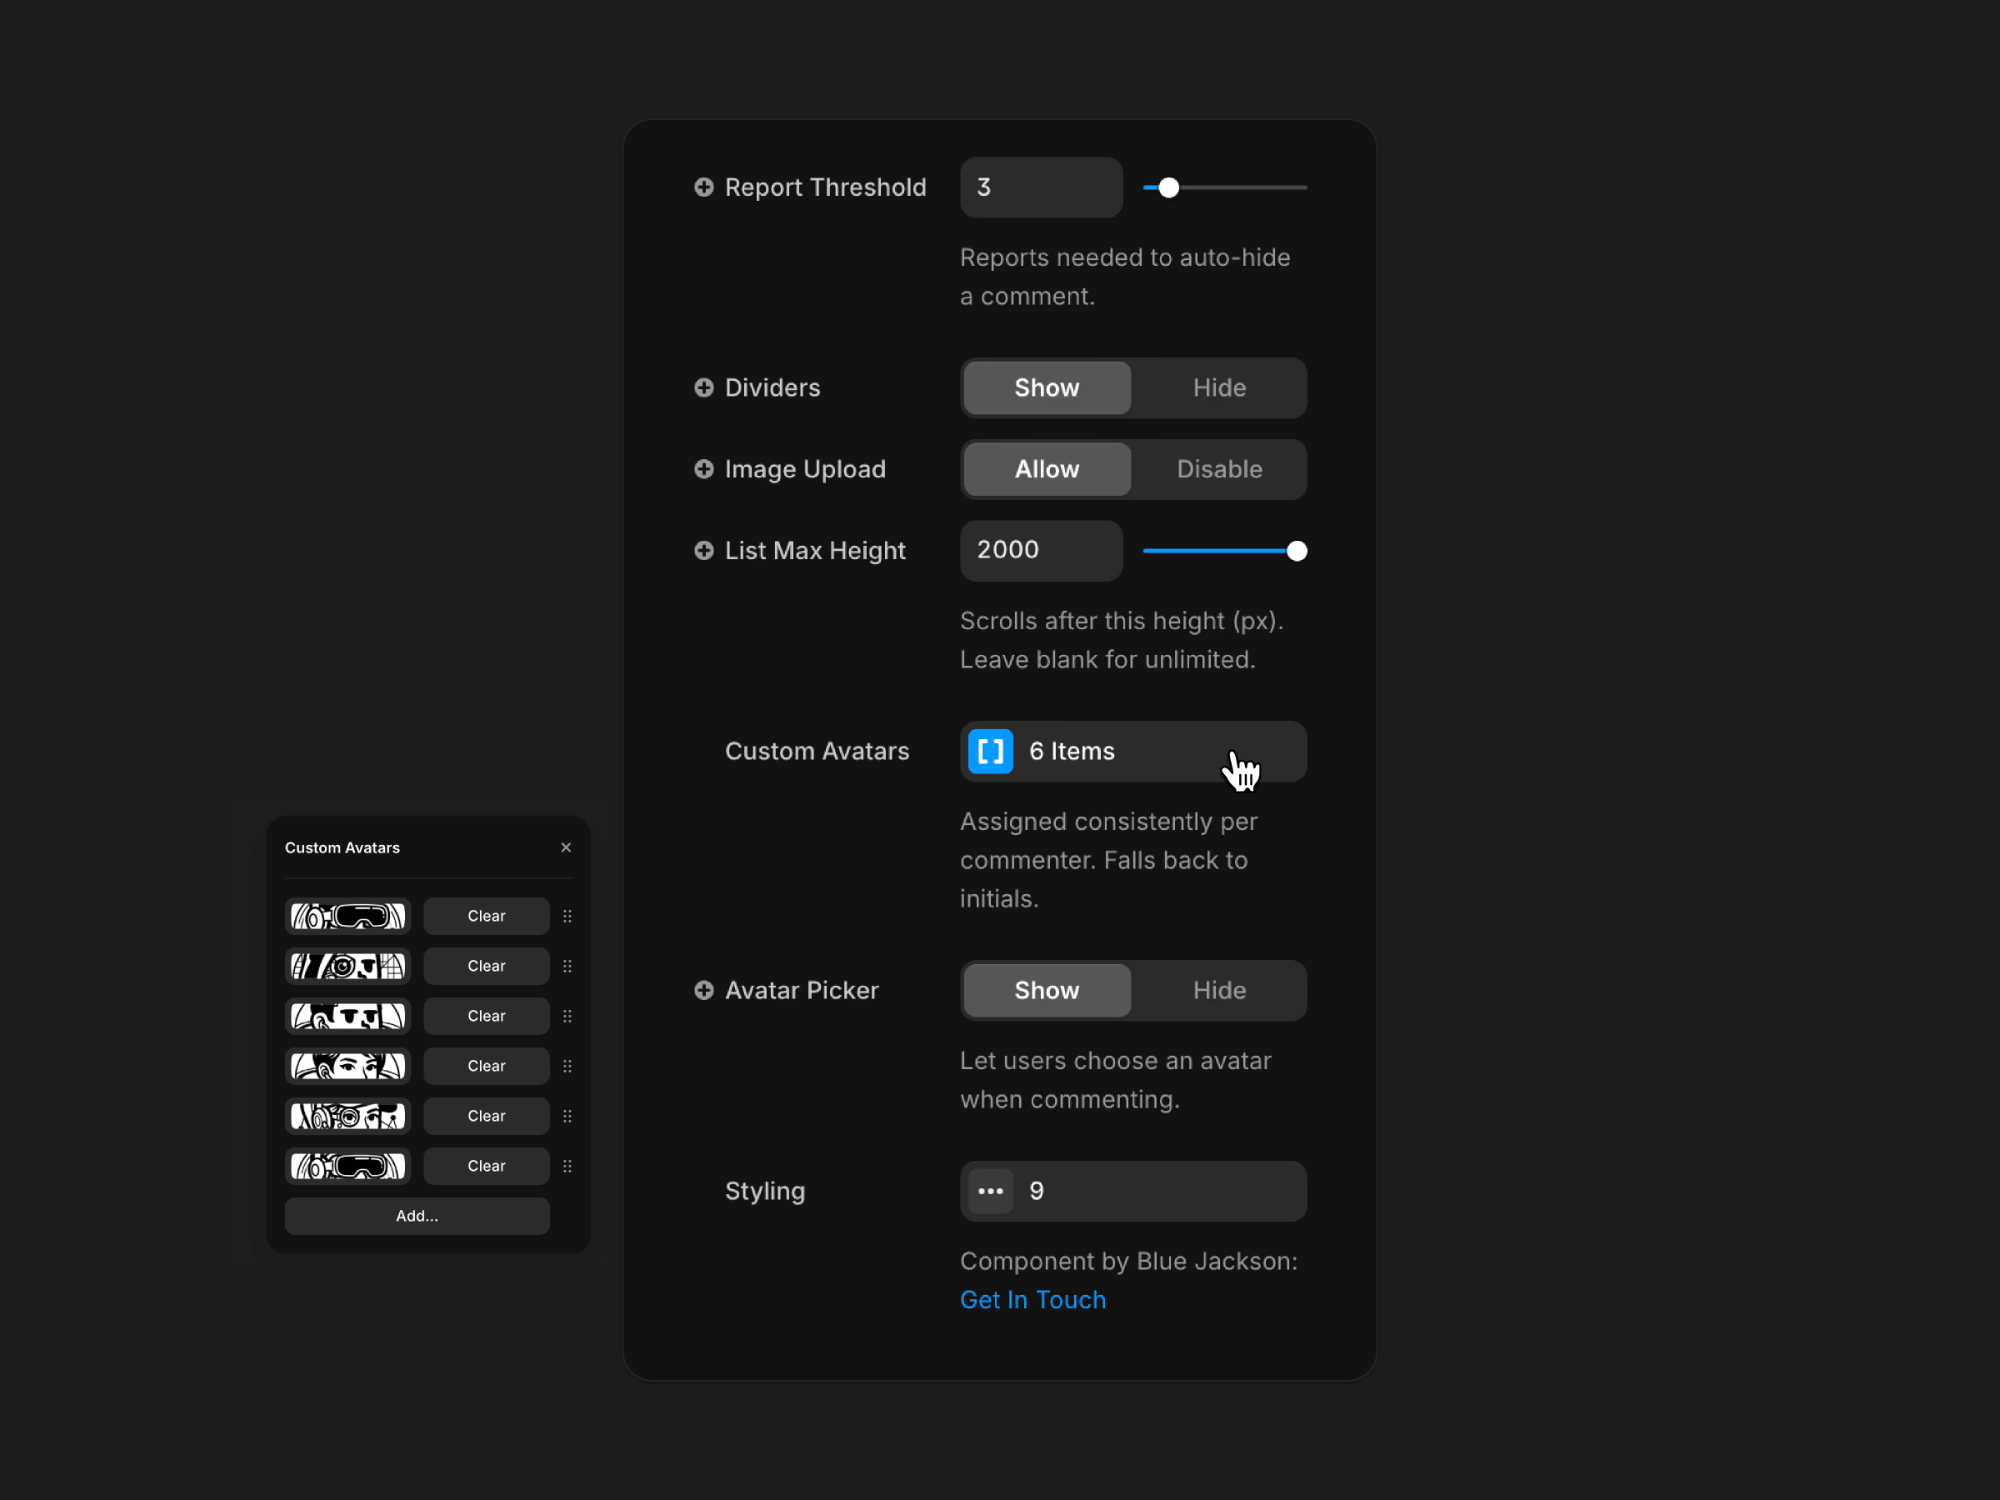Clear the first custom avatar
2000x1500 pixels.
click(486, 915)
